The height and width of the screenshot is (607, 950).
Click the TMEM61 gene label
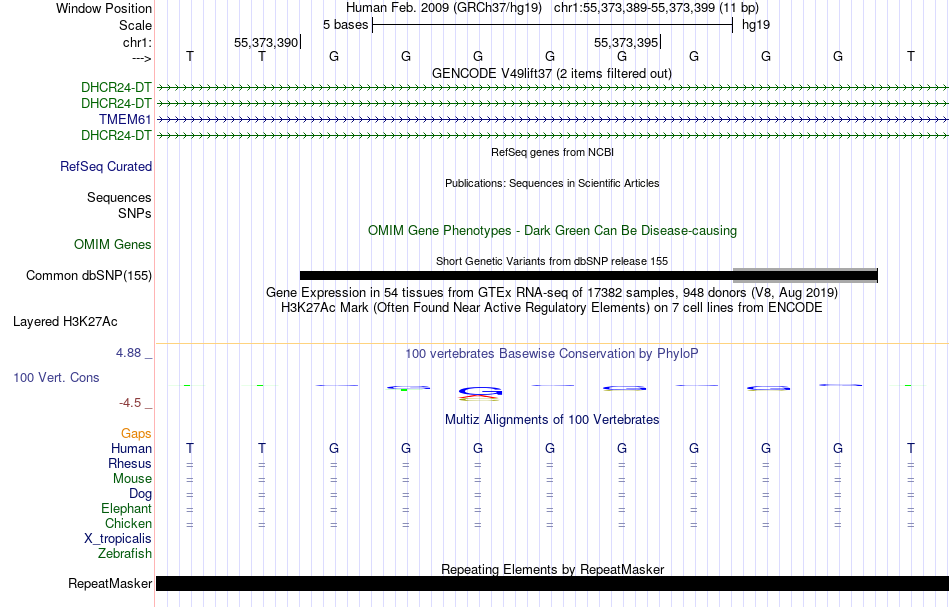(x=125, y=119)
